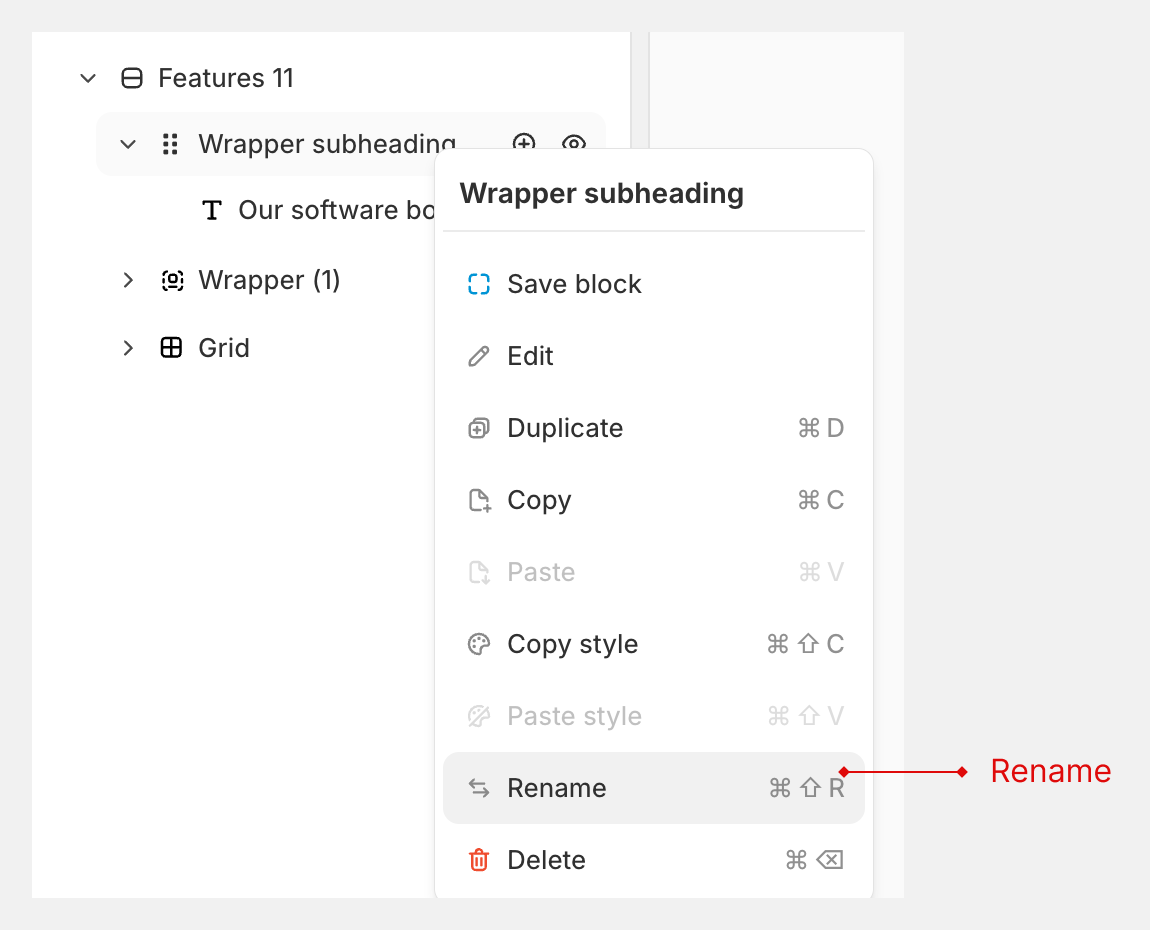This screenshot has height=930, width=1150.
Task: Click the Save block dashed-square icon
Action: tap(479, 284)
